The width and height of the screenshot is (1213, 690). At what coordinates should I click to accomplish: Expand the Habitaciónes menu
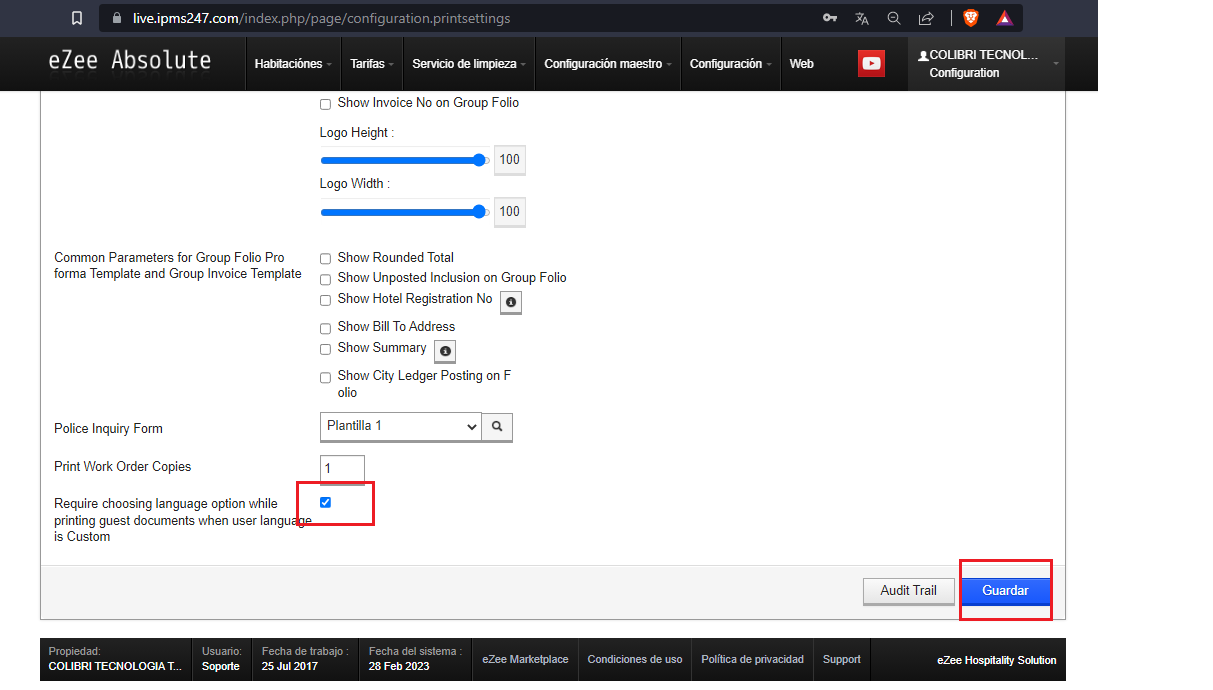pos(294,64)
